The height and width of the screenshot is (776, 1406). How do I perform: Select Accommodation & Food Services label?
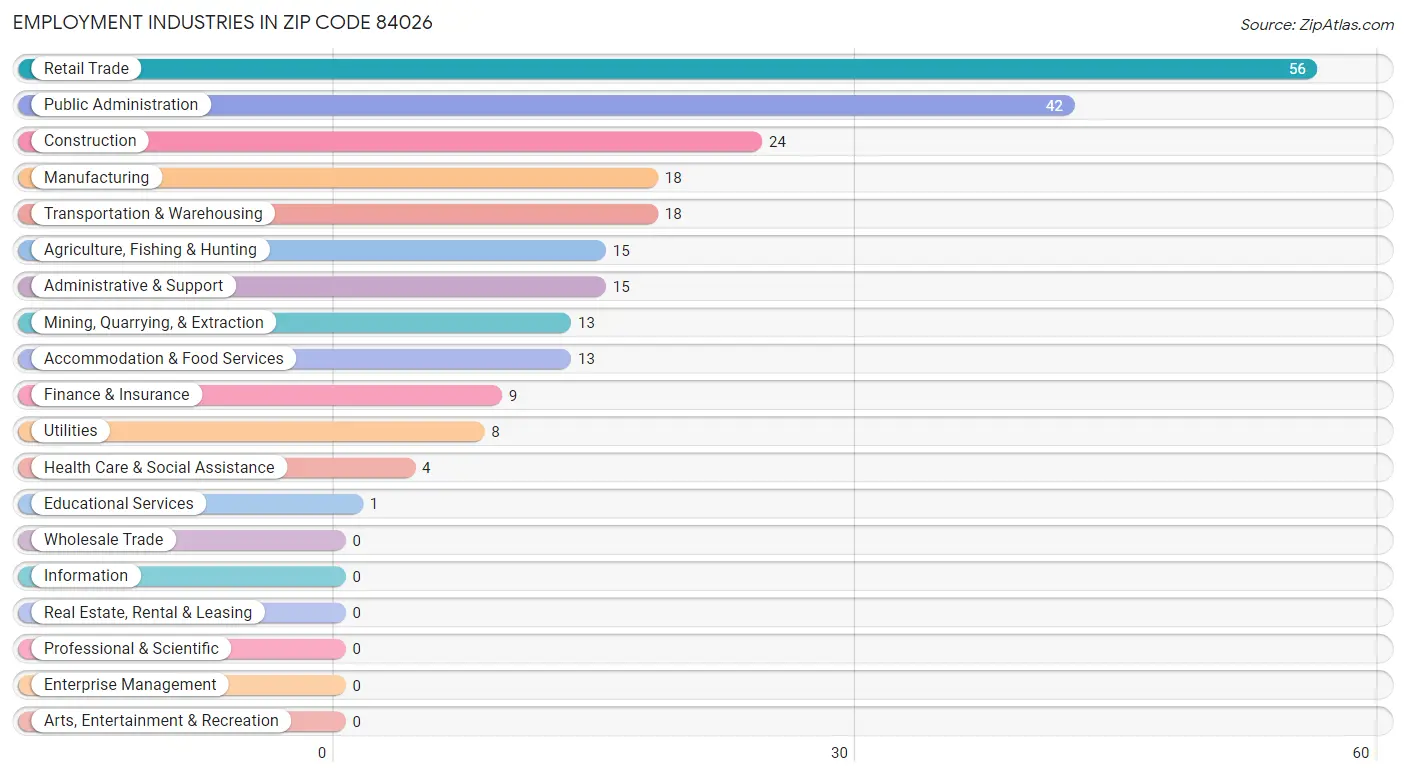click(164, 358)
